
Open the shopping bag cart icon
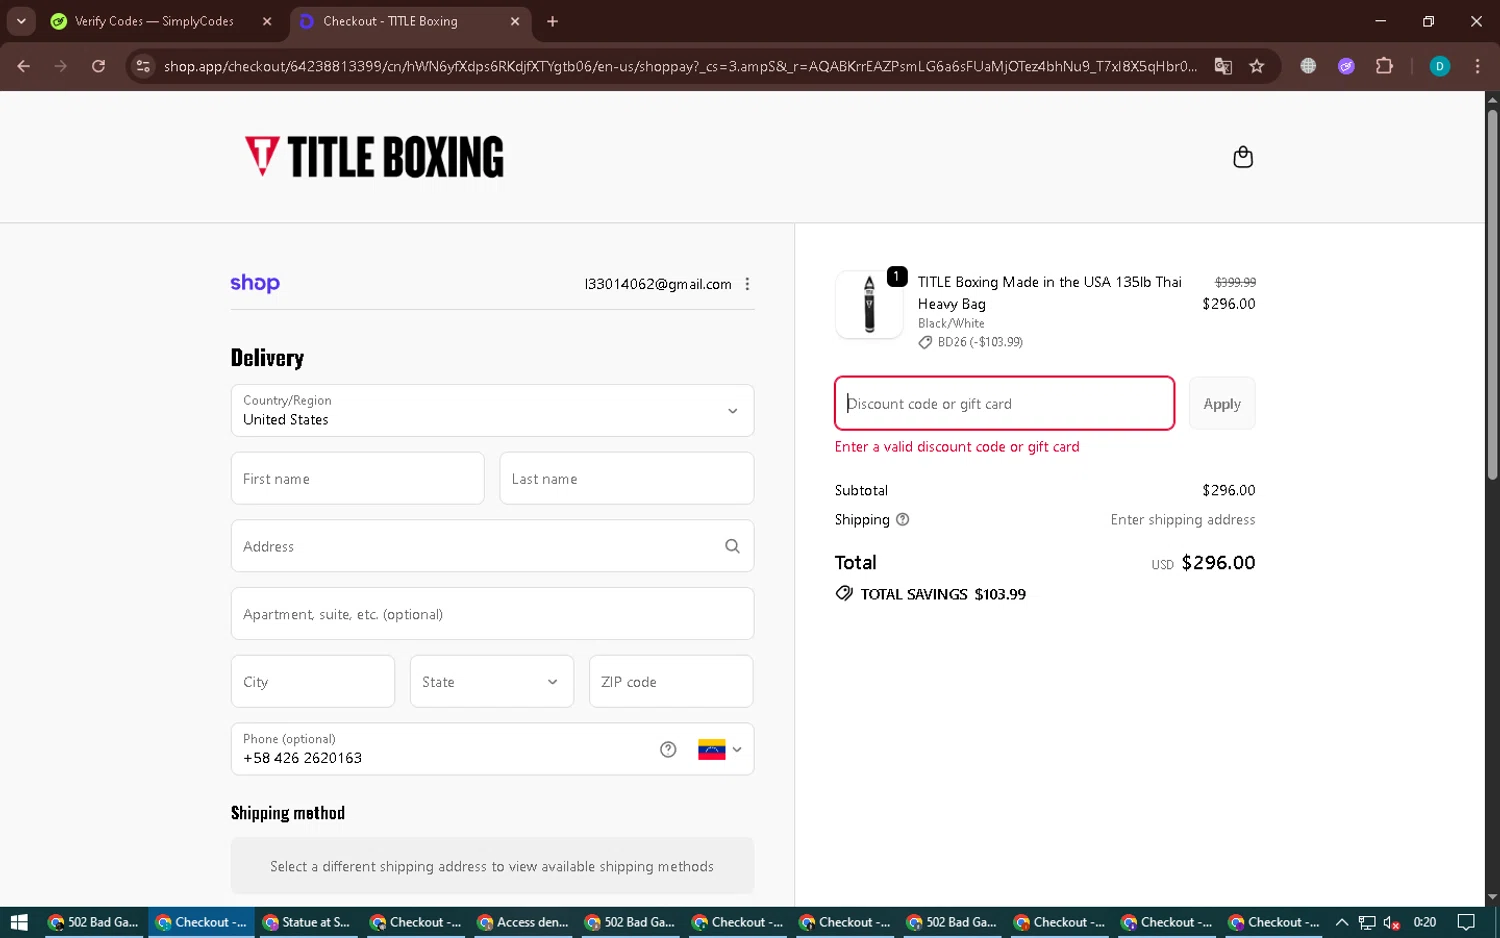click(x=1243, y=157)
